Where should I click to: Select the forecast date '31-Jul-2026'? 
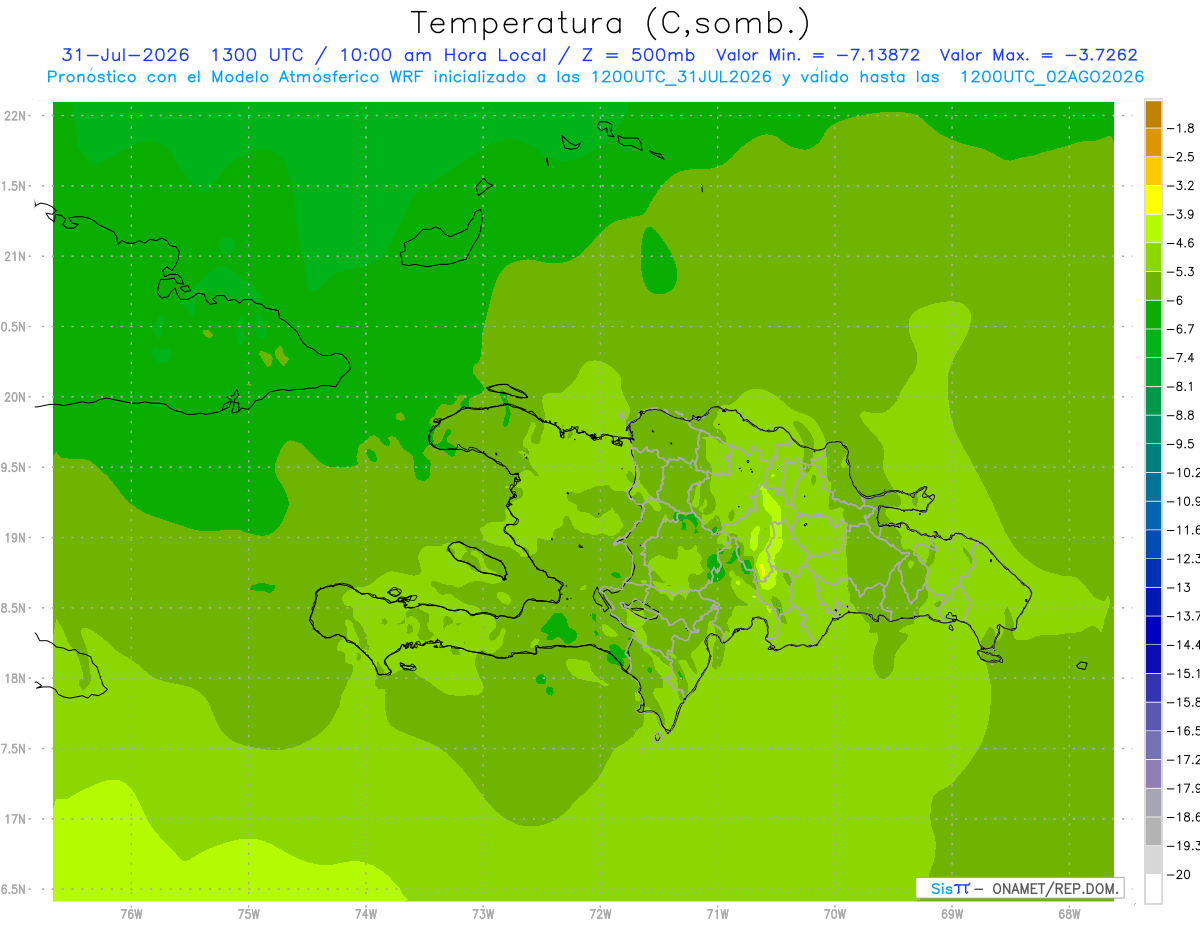(x=125, y=55)
